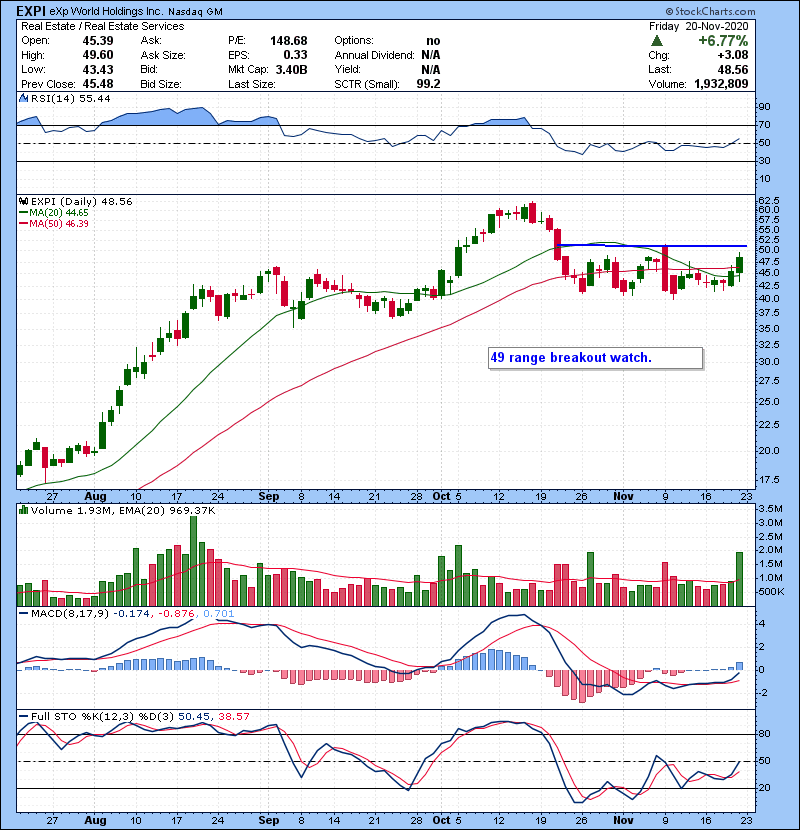Click the '49 range breakout watch.' annotation
Screen dimensions: 800x830
tap(571, 357)
